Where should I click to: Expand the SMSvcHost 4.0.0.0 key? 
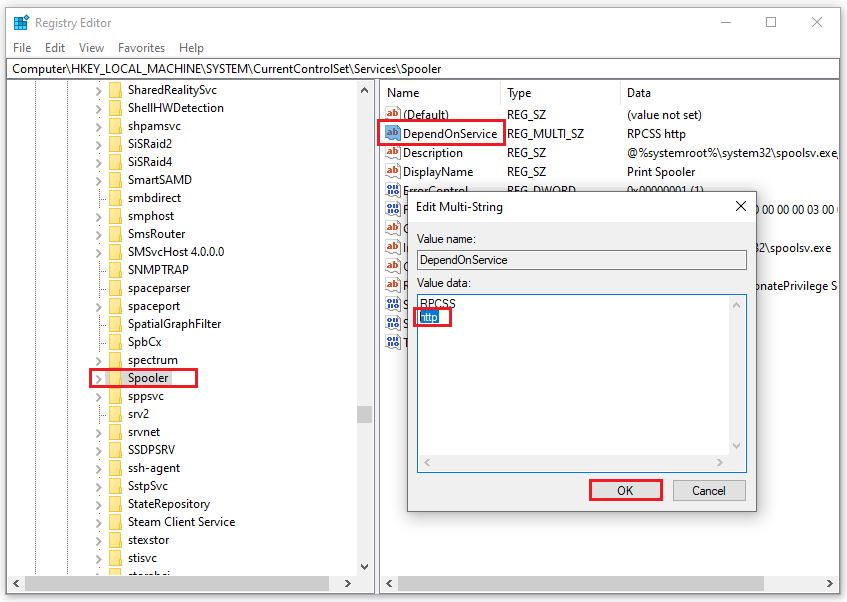click(x=98, y=252)
